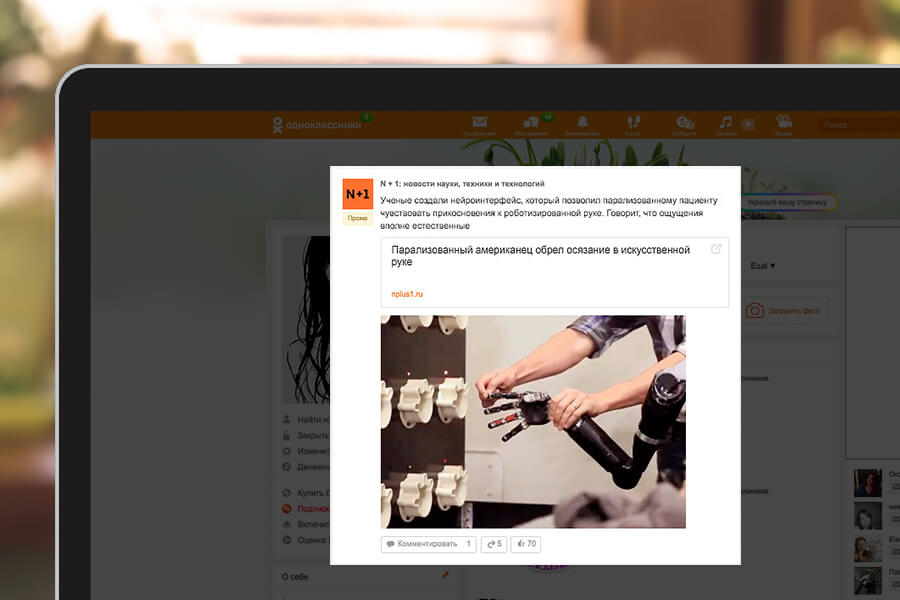This screenshot has width=900, height=600.
Task: Like the post using the Класс counter
Action: tap(524, 543)
